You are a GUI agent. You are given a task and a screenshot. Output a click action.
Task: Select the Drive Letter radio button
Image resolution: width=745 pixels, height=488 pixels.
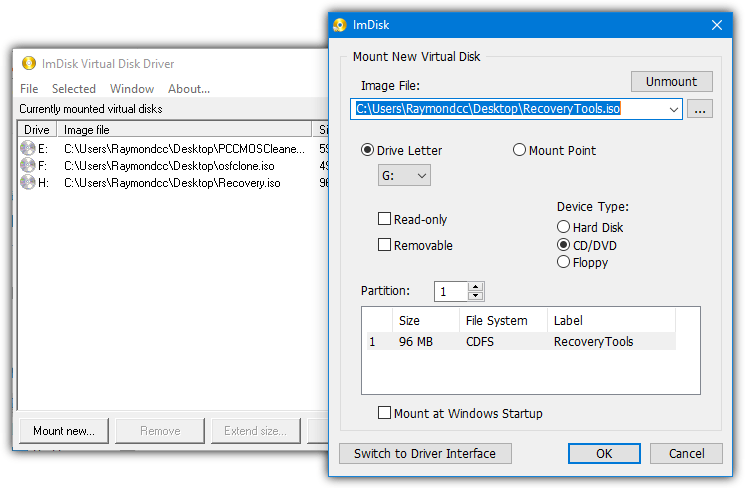point(367,150)
